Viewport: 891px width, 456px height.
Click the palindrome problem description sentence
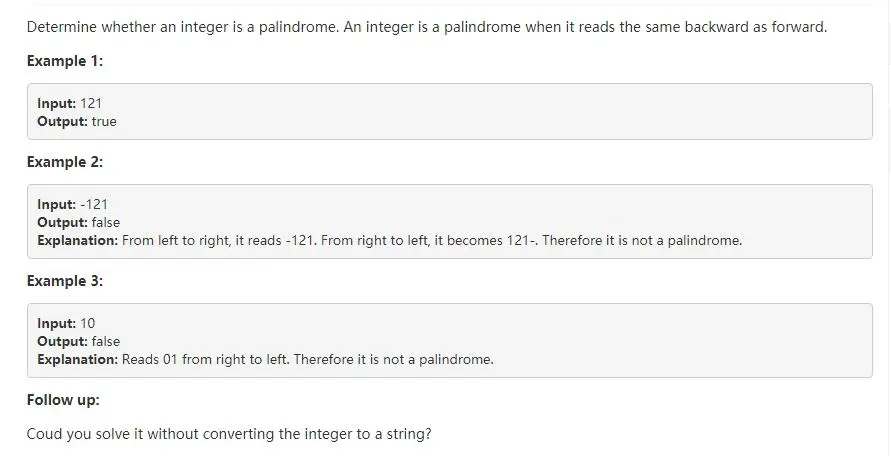coord(427,27)
